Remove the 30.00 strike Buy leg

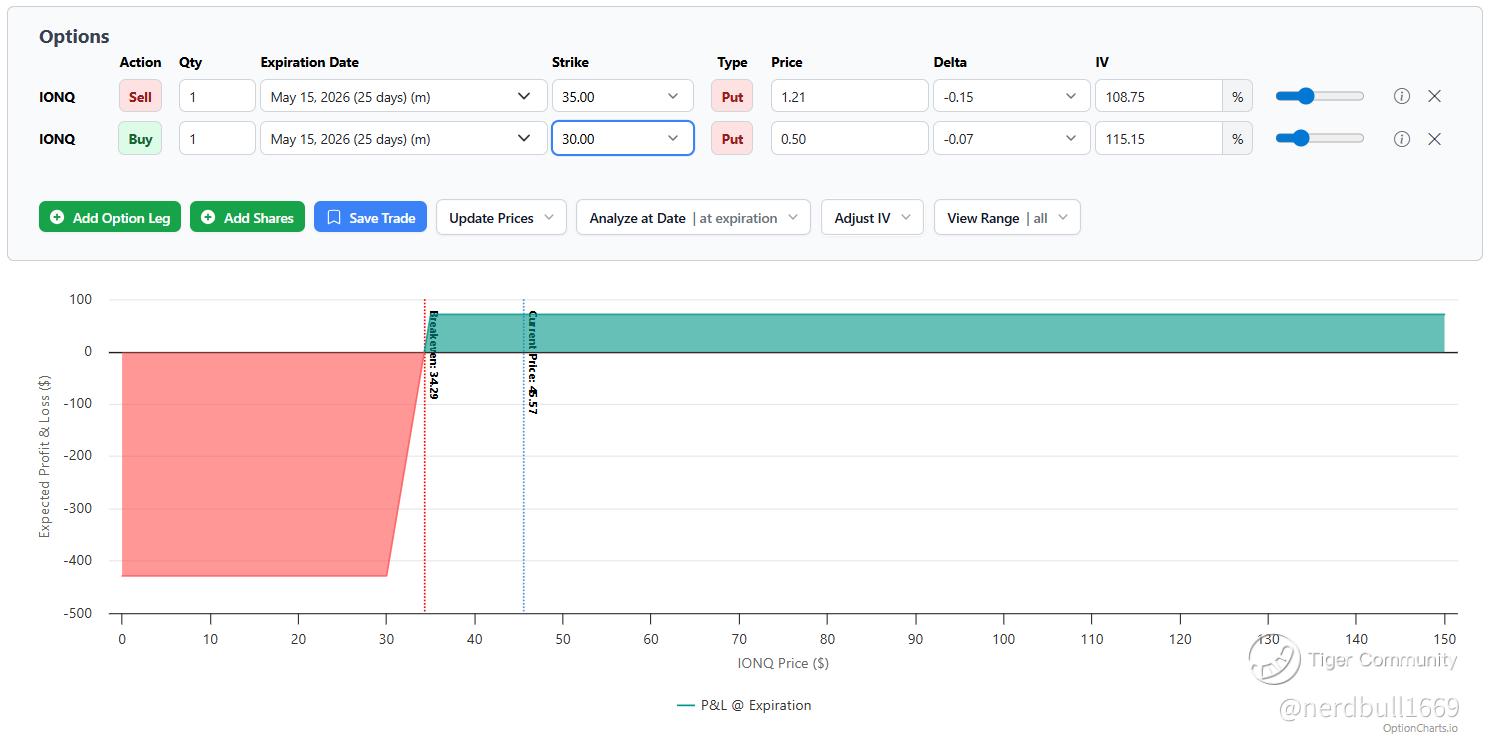click(1434, 139)
